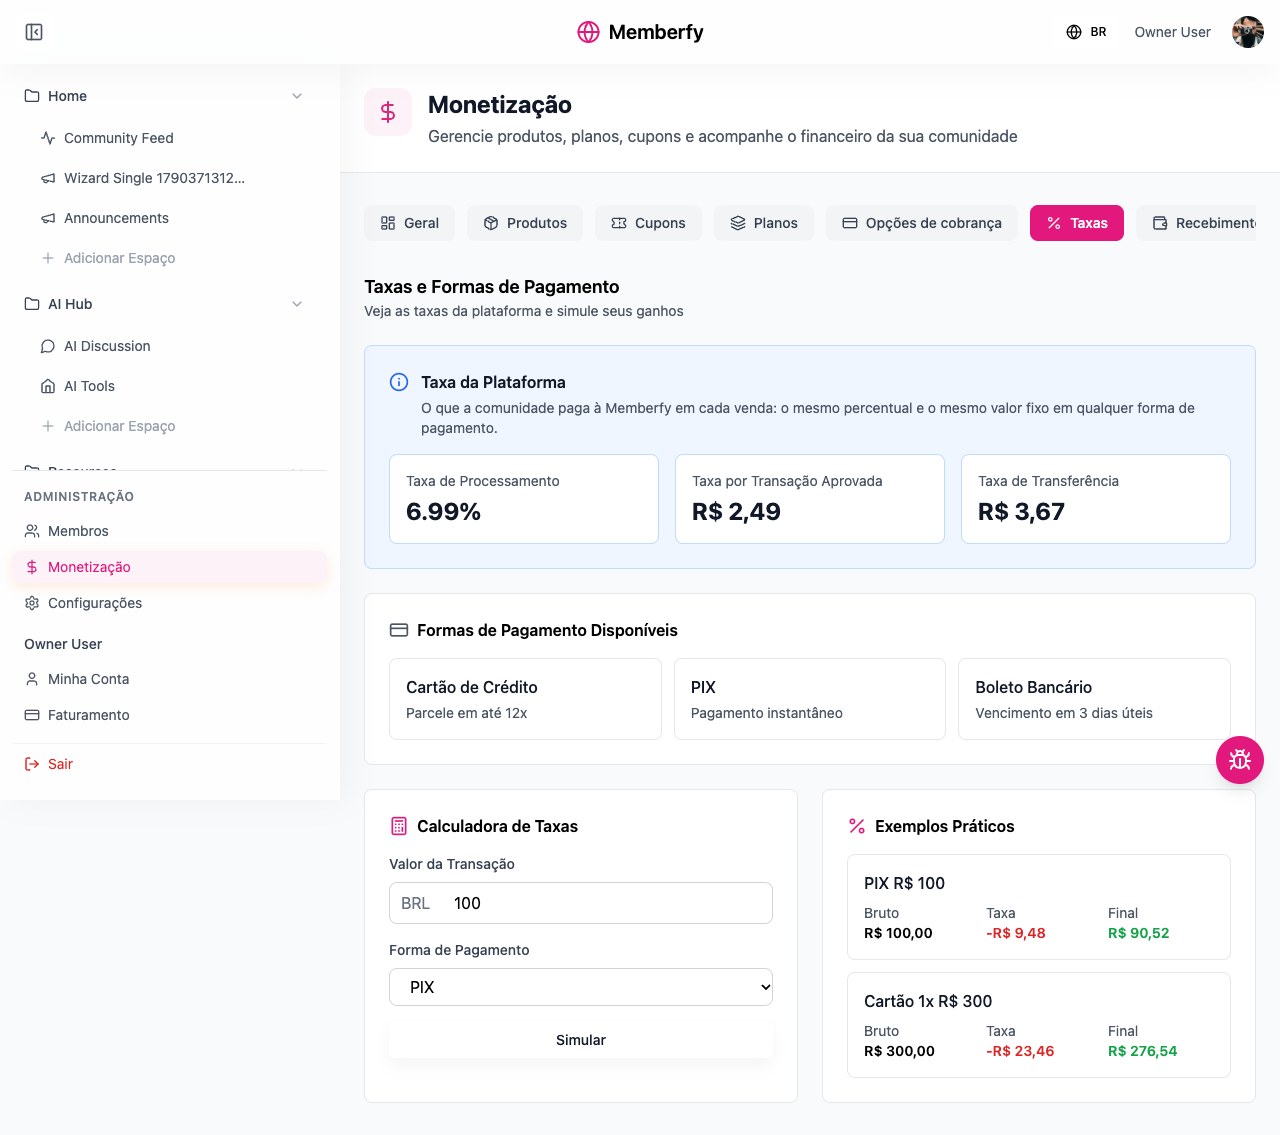Click the Memberfy globe logo
Viewport: 1280px width, 1135px height.
click(x=588, y=32)
